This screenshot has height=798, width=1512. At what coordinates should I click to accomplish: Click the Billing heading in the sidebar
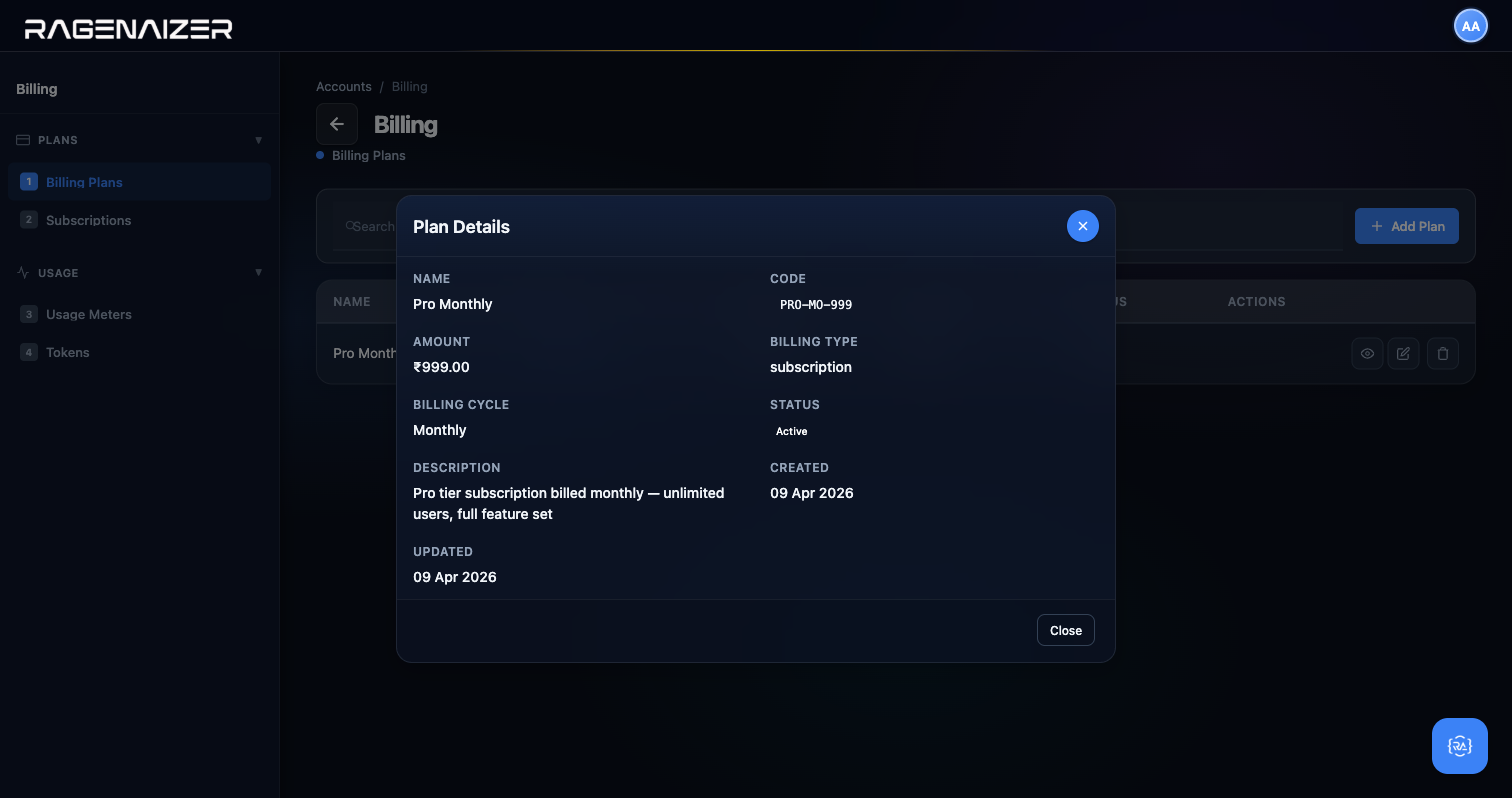pyautogui.click(x=37, y=89)
